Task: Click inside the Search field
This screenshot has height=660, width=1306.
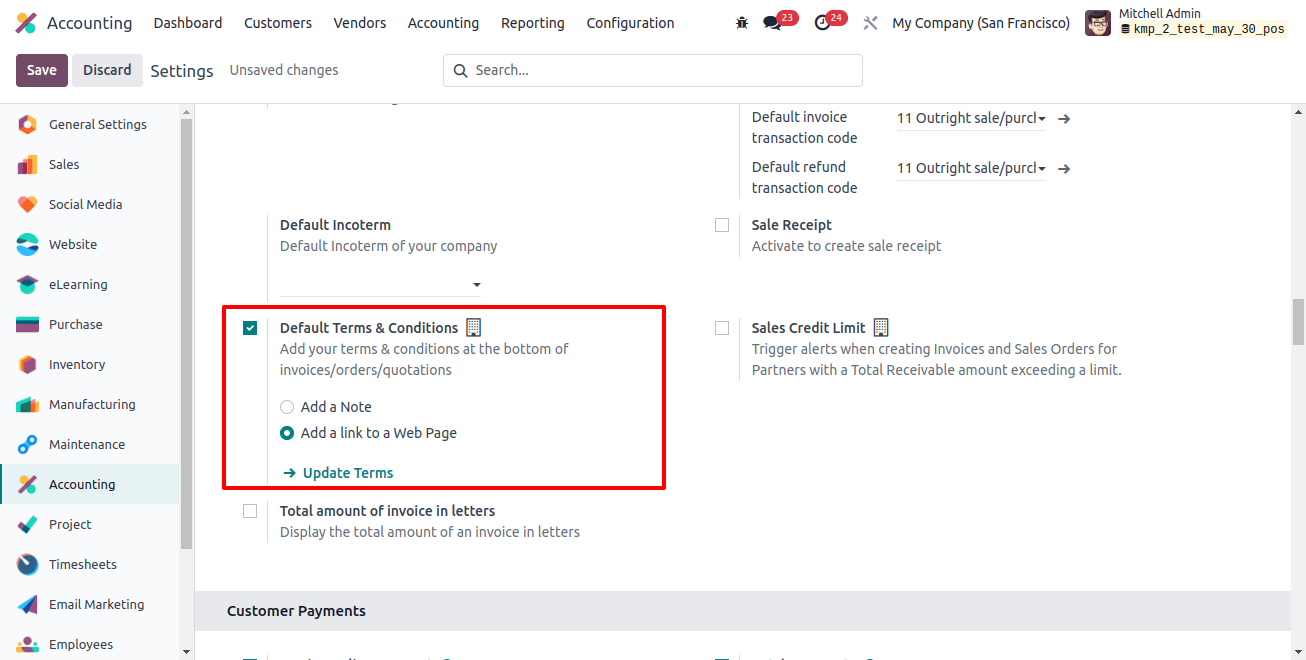Action: [x=653, y=71]
